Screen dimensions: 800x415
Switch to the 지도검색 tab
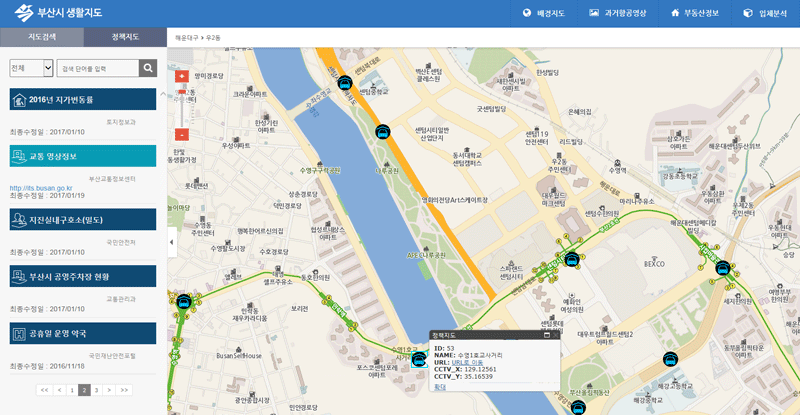coord(42,37)
